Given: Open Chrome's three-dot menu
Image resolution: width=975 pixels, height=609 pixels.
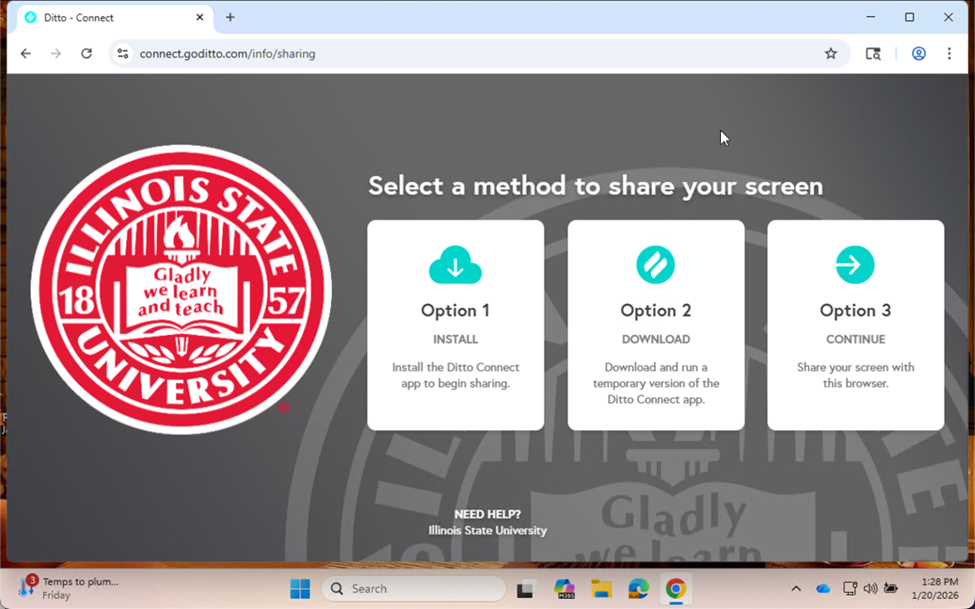Looking at the screenshot, I should [949, 53].
